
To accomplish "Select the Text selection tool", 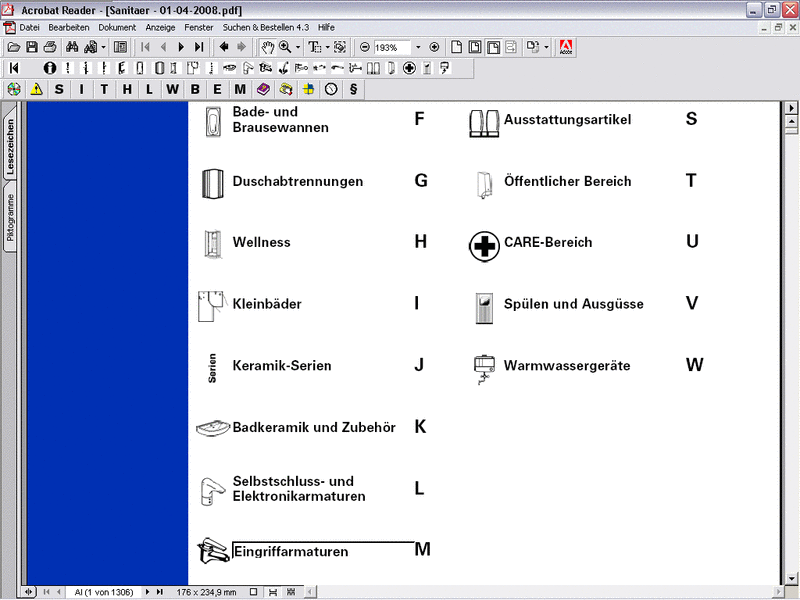I will pos(315,47).
